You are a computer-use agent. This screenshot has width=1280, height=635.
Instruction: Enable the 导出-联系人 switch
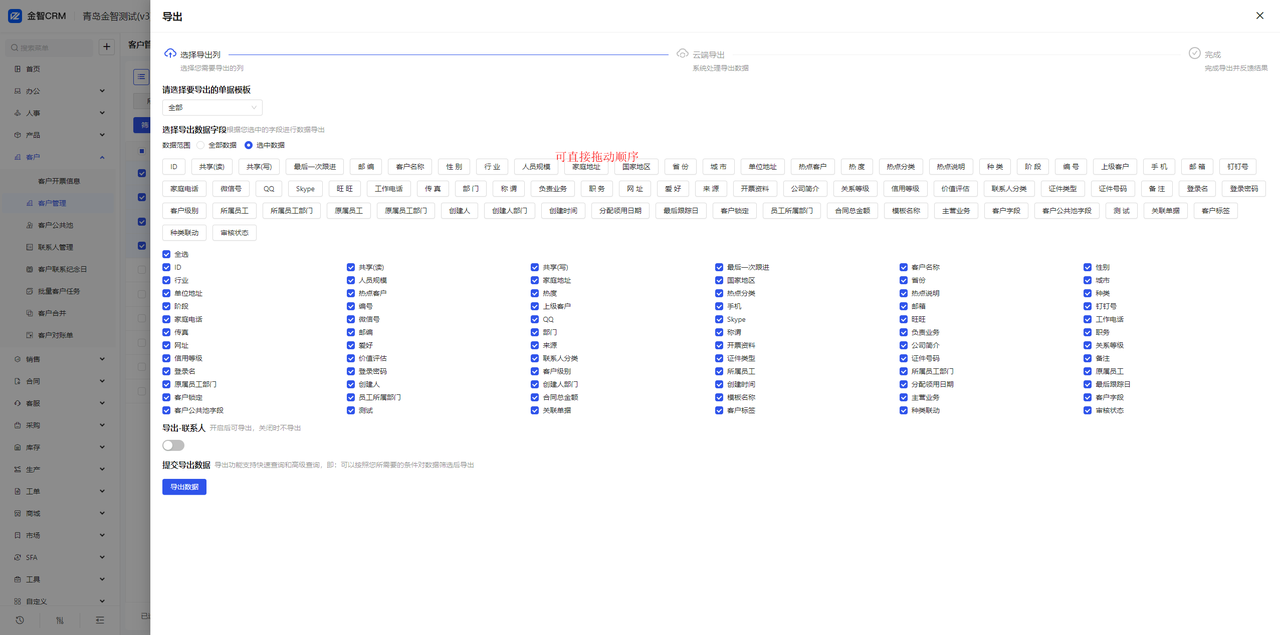tap(173, 445)
